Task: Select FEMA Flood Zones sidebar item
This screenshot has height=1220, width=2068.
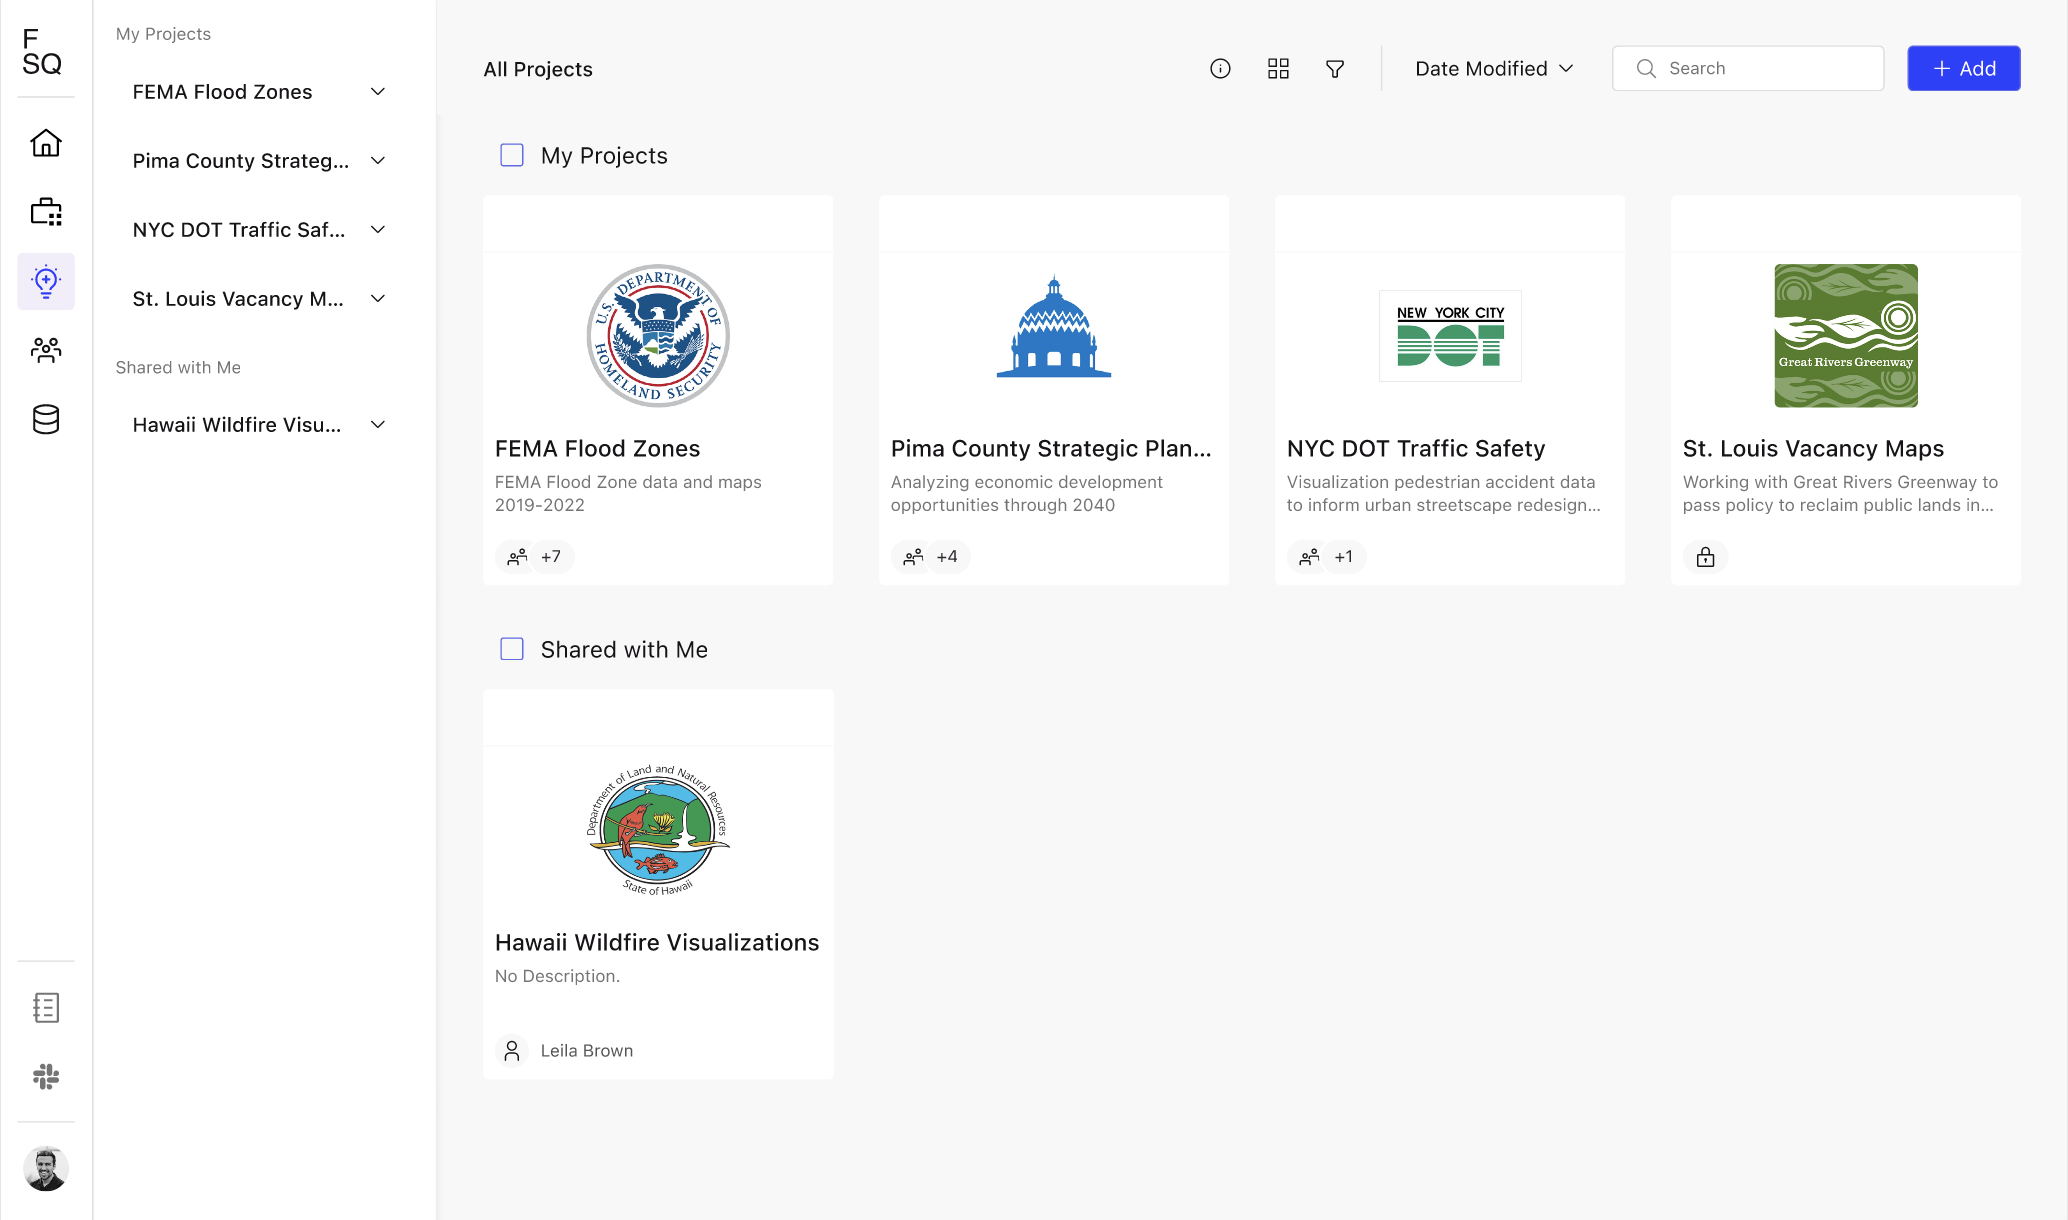Action: tap(222, 92)
